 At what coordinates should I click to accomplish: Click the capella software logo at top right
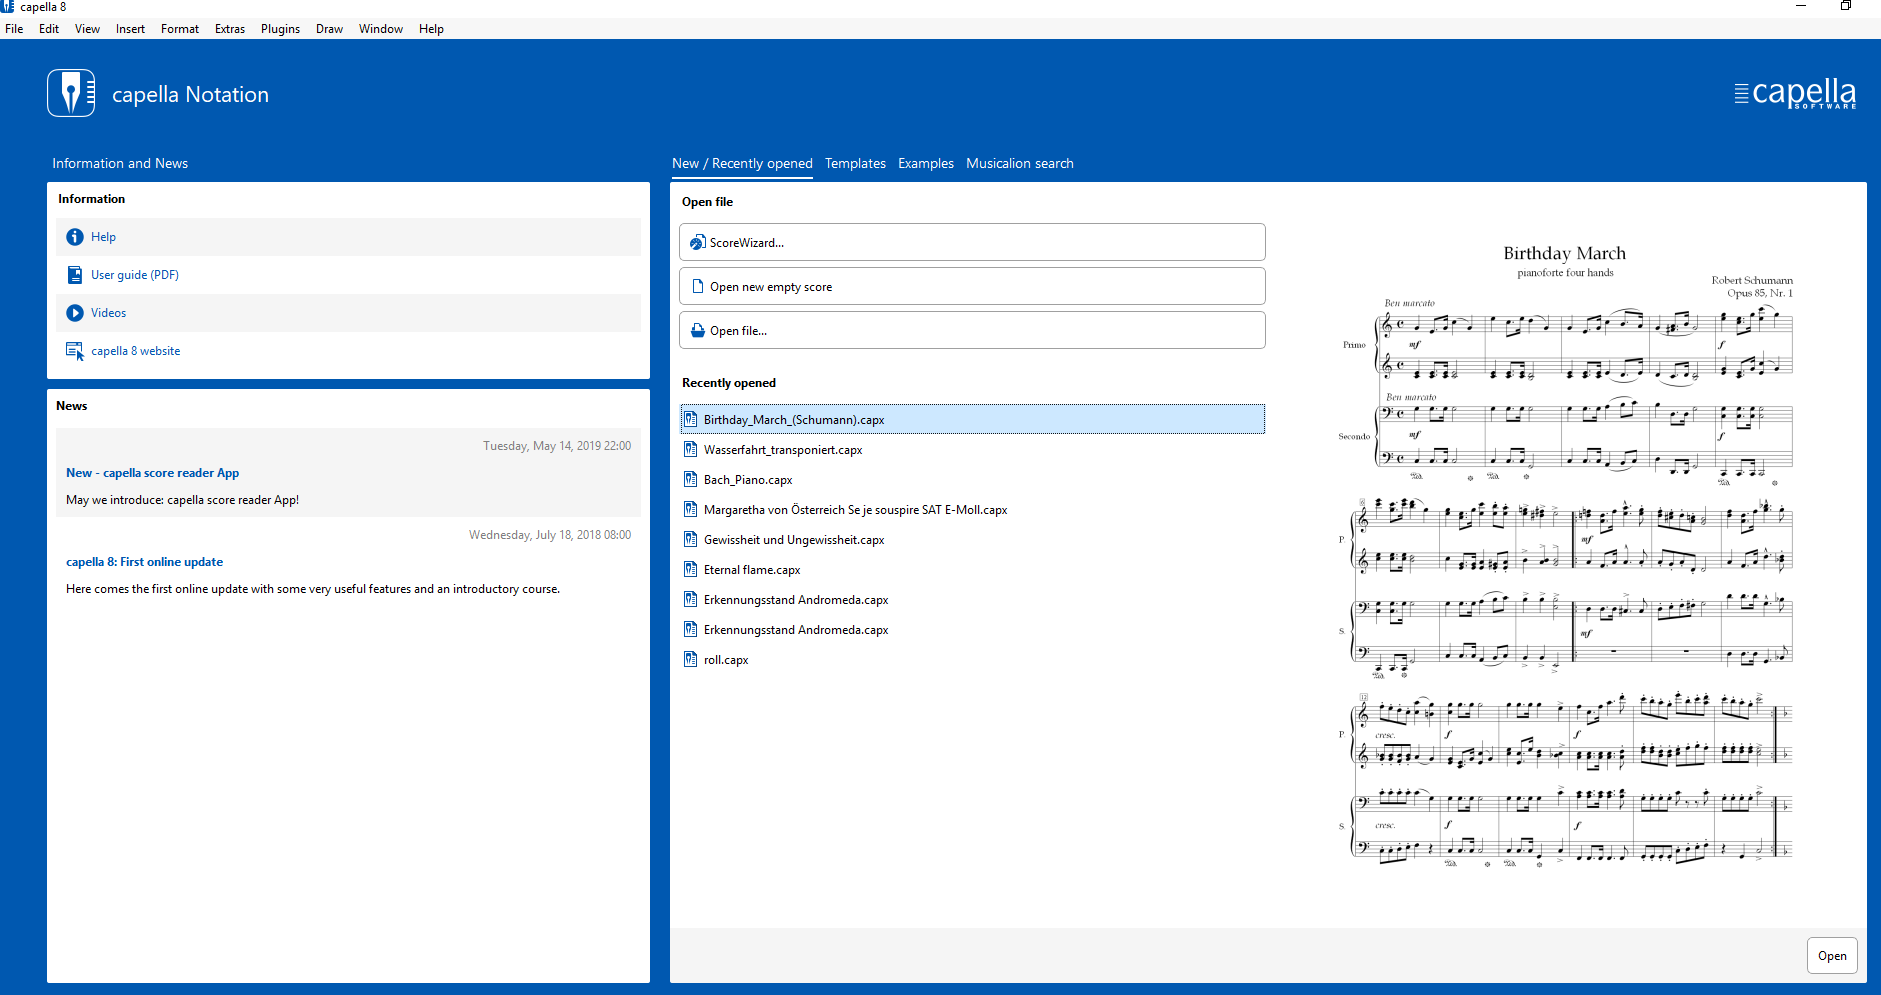click(1795, 93)
